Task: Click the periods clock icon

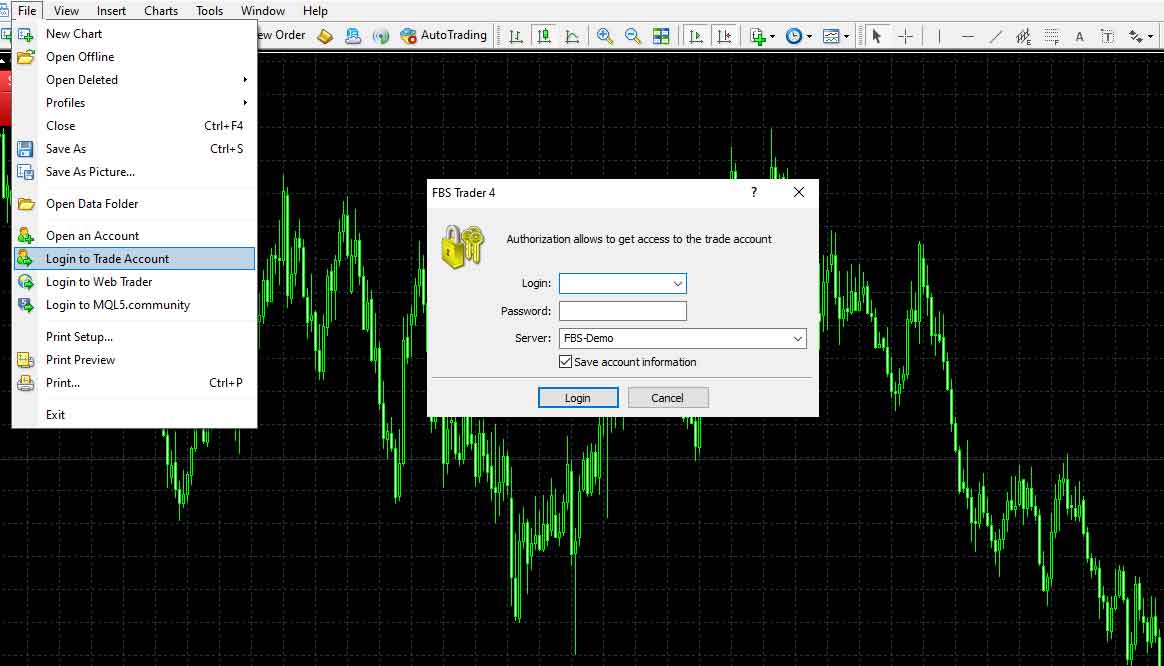Action: (794, 36)
